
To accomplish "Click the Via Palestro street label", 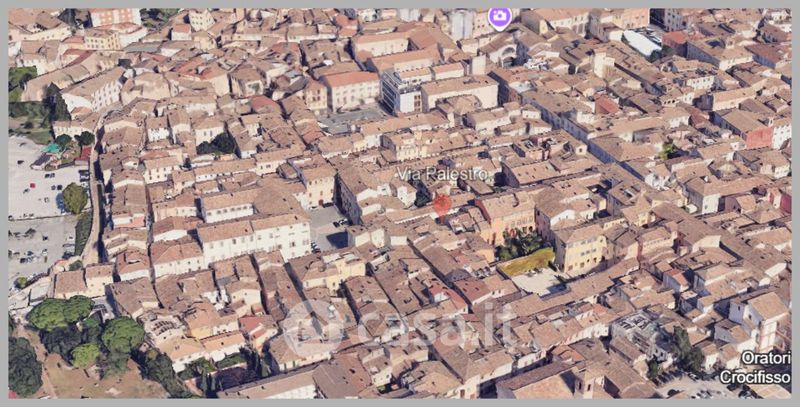I will pyautogui.click(x=442, y=174).
